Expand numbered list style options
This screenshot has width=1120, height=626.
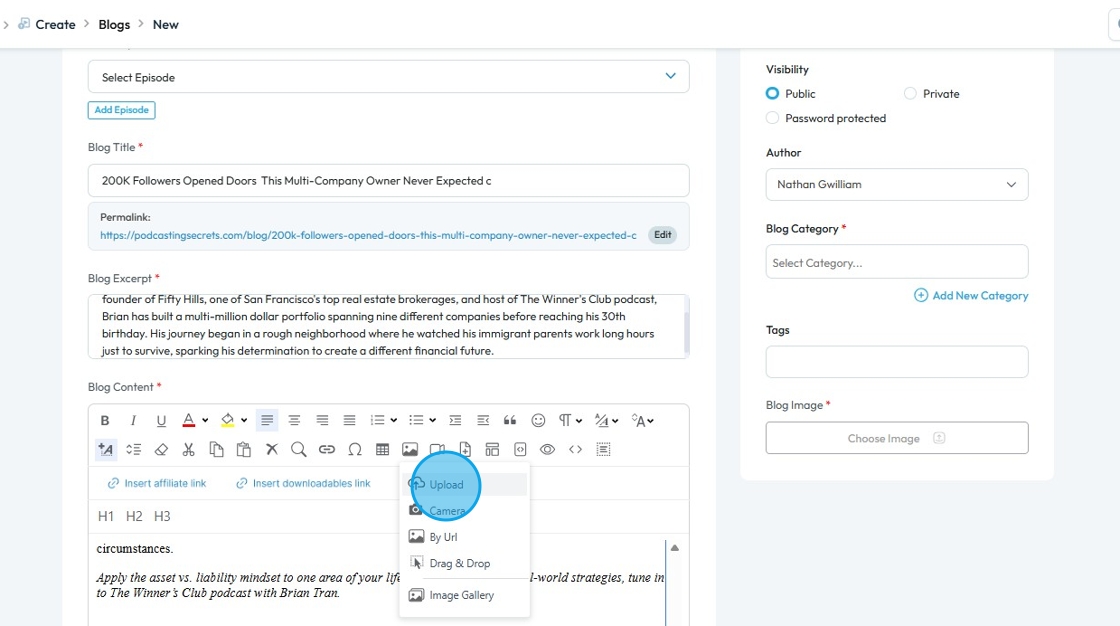pos(394,420)
